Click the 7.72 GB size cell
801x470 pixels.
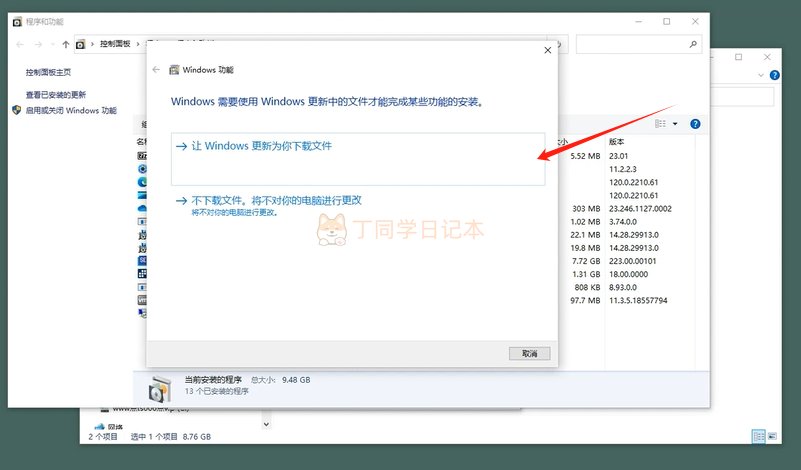pos(586,261)
